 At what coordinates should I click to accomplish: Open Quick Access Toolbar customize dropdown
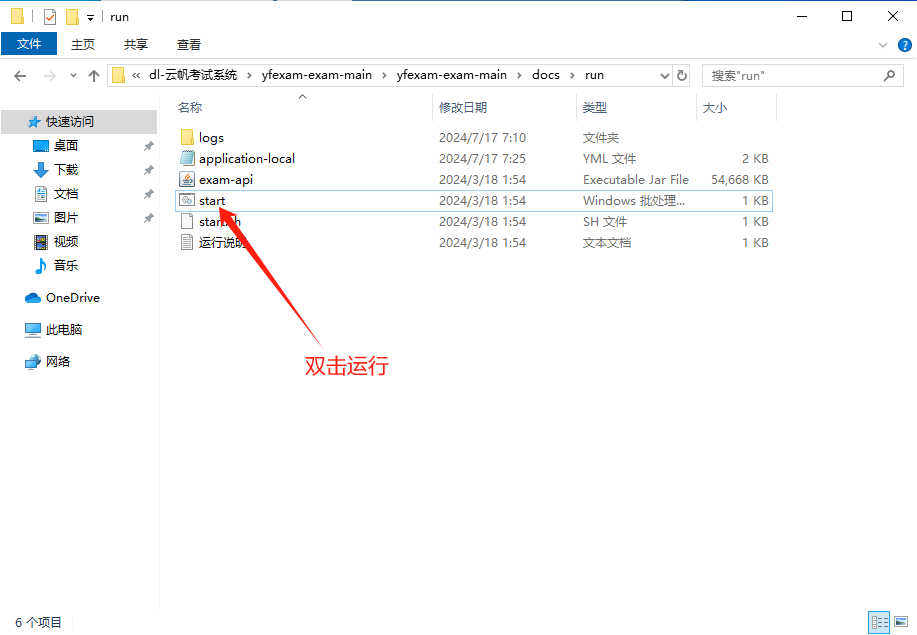point(90,17)
